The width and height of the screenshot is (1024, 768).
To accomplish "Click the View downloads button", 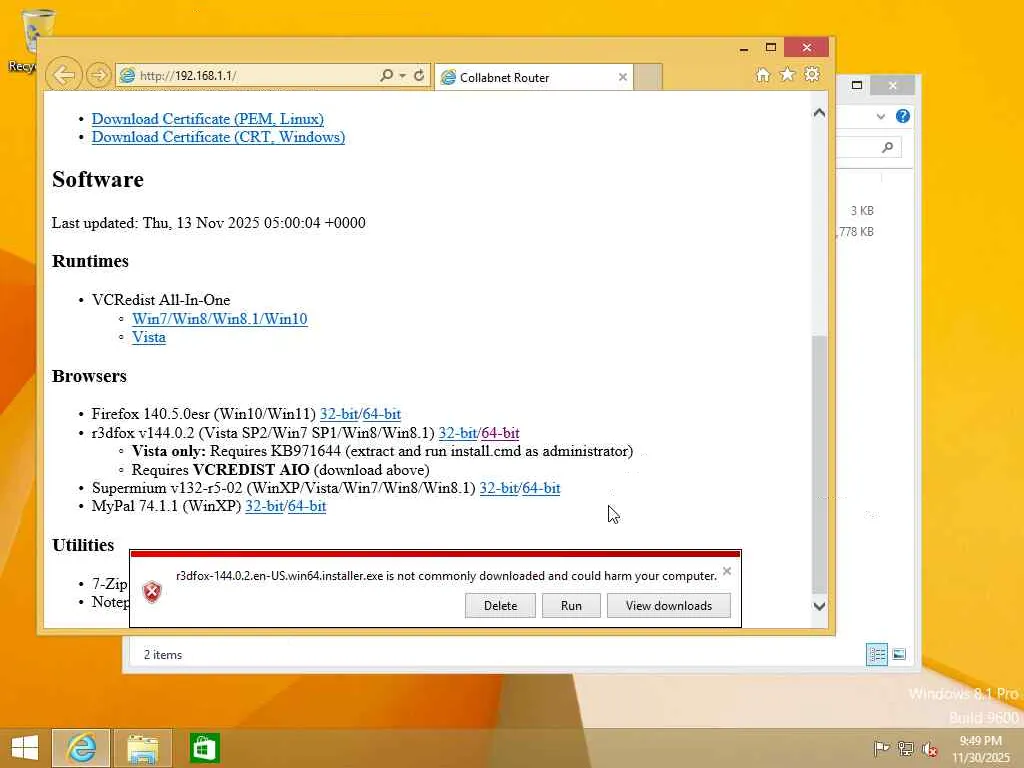I will pos(669,605).
